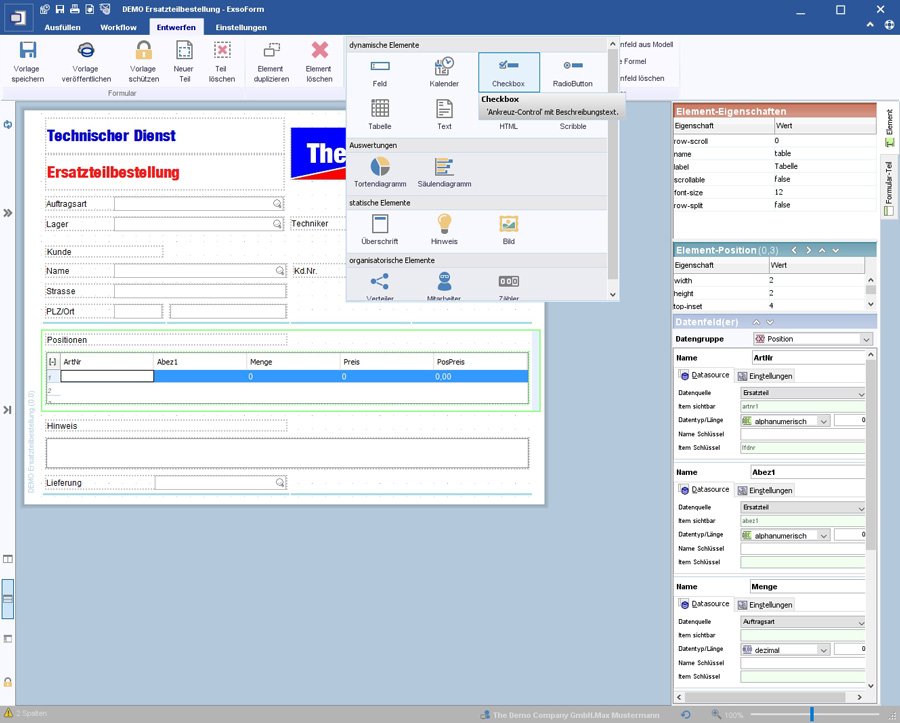Adjust the zoom slider in status bar

pos(812,714)
